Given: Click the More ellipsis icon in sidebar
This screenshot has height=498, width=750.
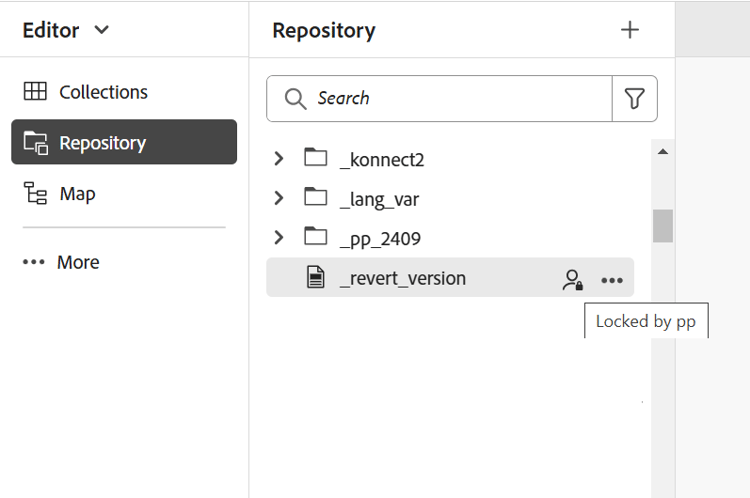Looking at the screenshot, I should pos(34,262).
